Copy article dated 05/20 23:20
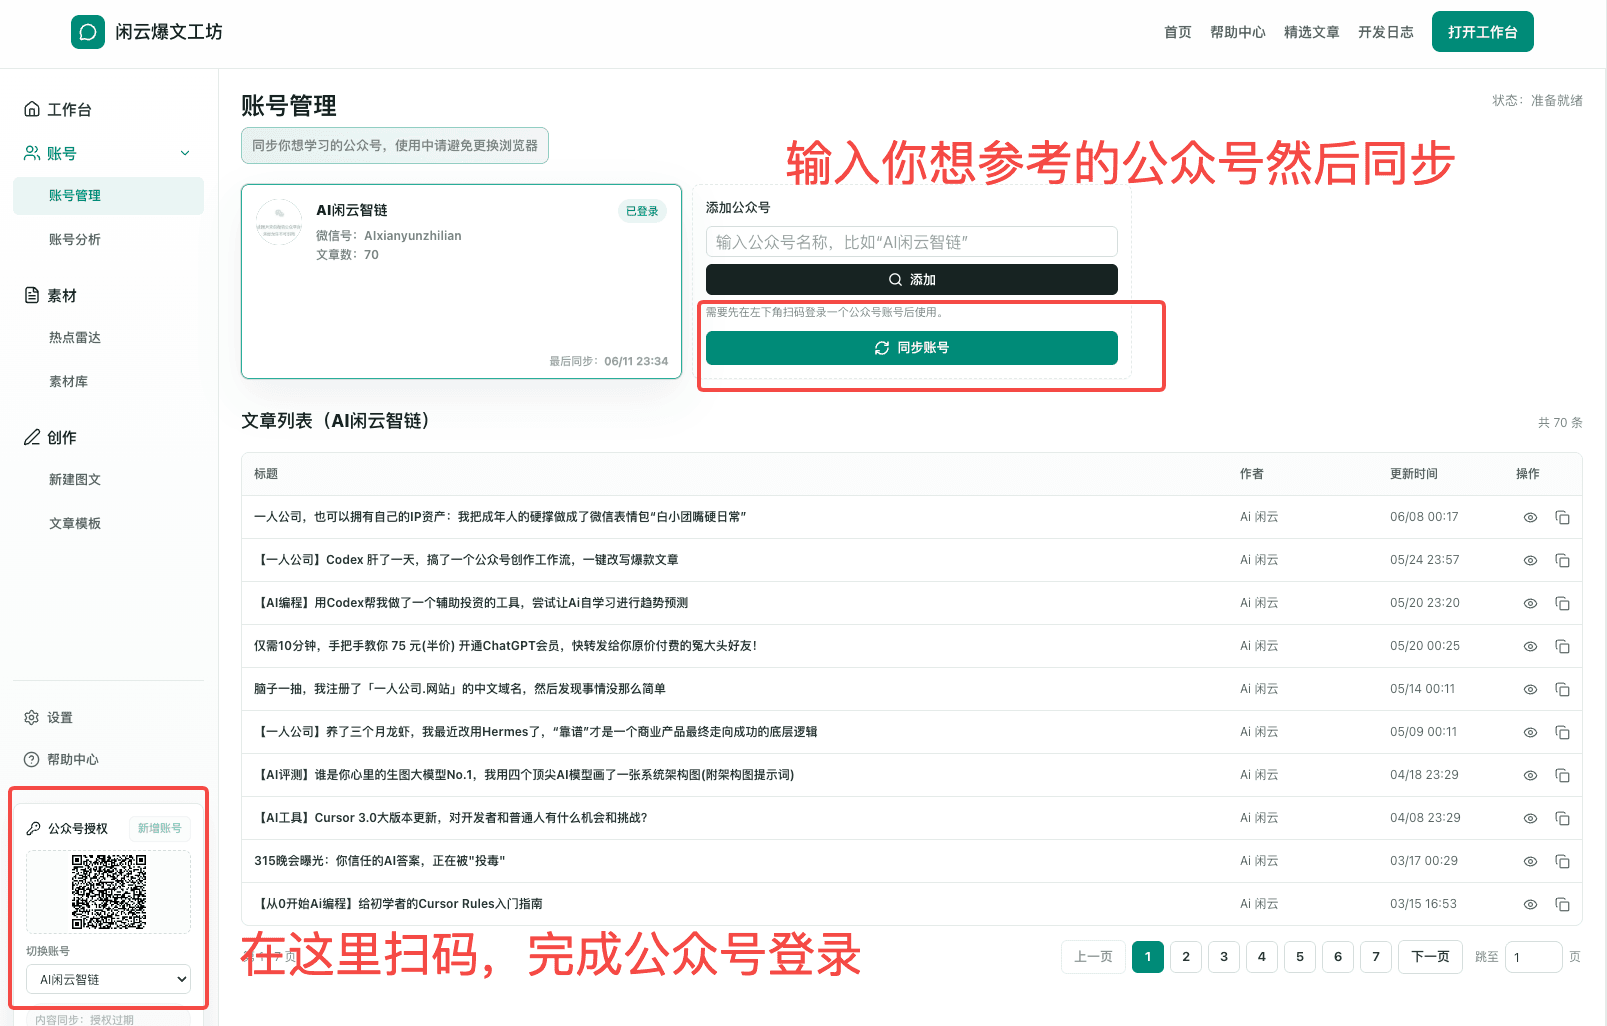Screen dimensions: 1607x1026 (x=1562, y=604)
